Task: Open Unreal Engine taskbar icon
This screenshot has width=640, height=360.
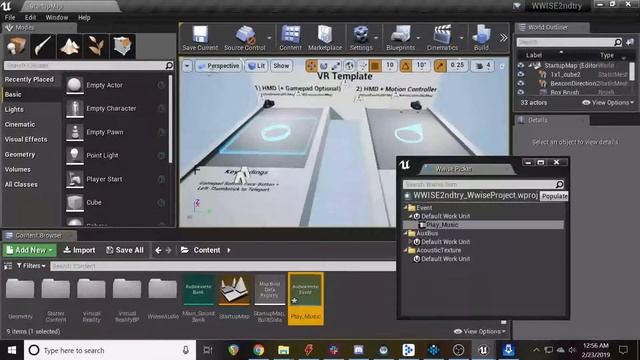Action: click(483, 350)
